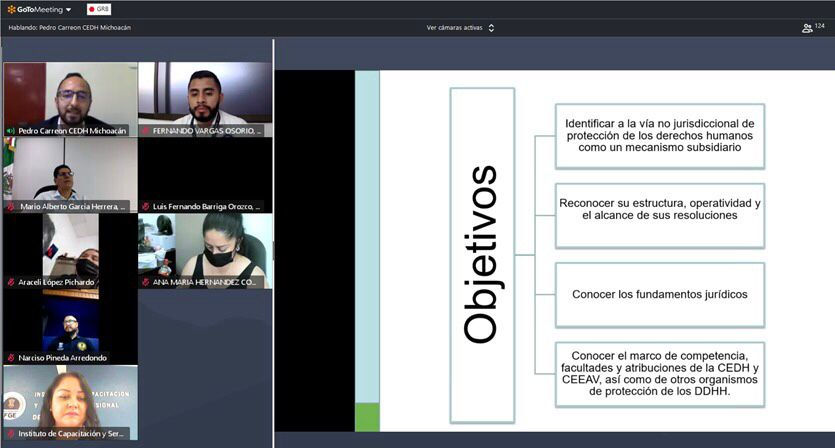Click the GRB recording indicator

coord(99,10)
